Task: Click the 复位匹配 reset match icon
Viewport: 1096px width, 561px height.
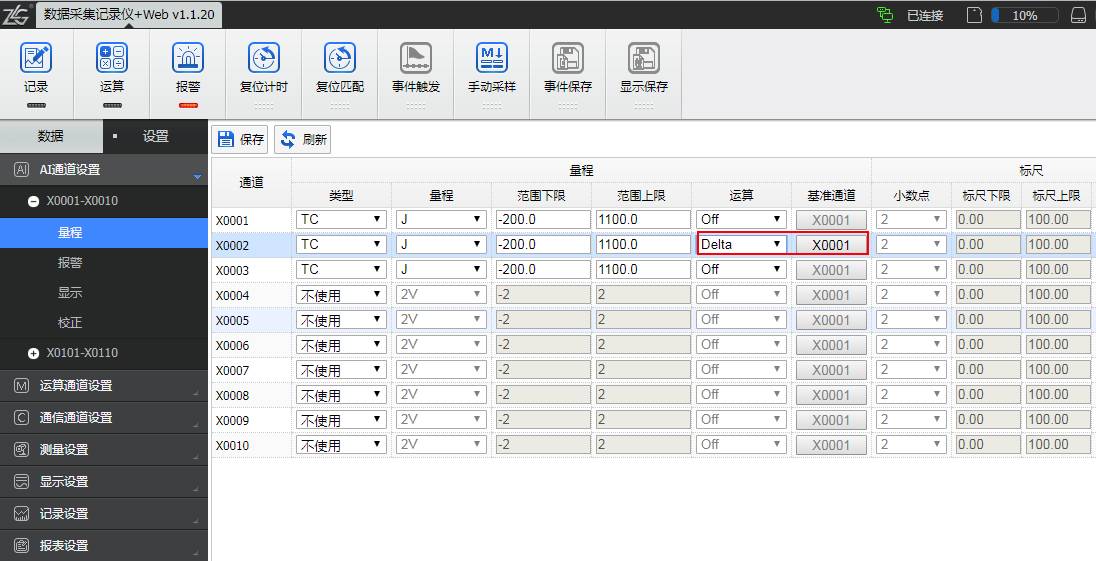Action: tap(340, 60)
